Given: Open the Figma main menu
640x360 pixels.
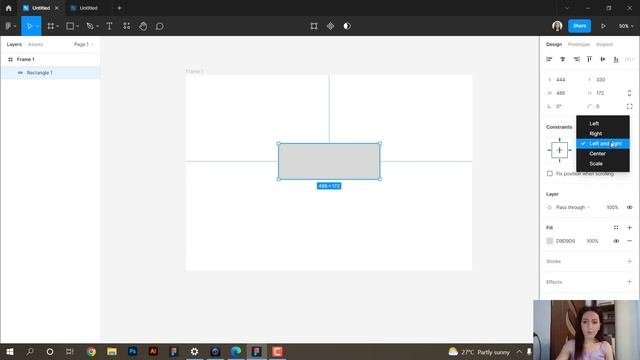Looking at the screenshot, I should point(10,26).
